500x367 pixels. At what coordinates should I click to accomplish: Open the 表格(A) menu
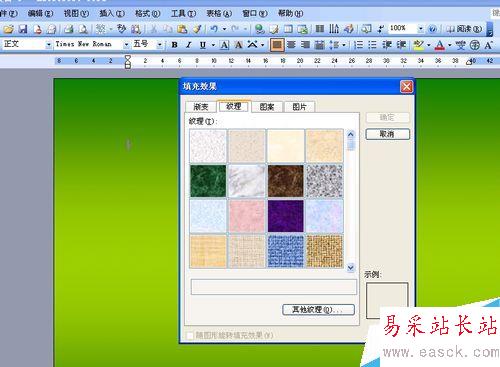coord(219,14)
